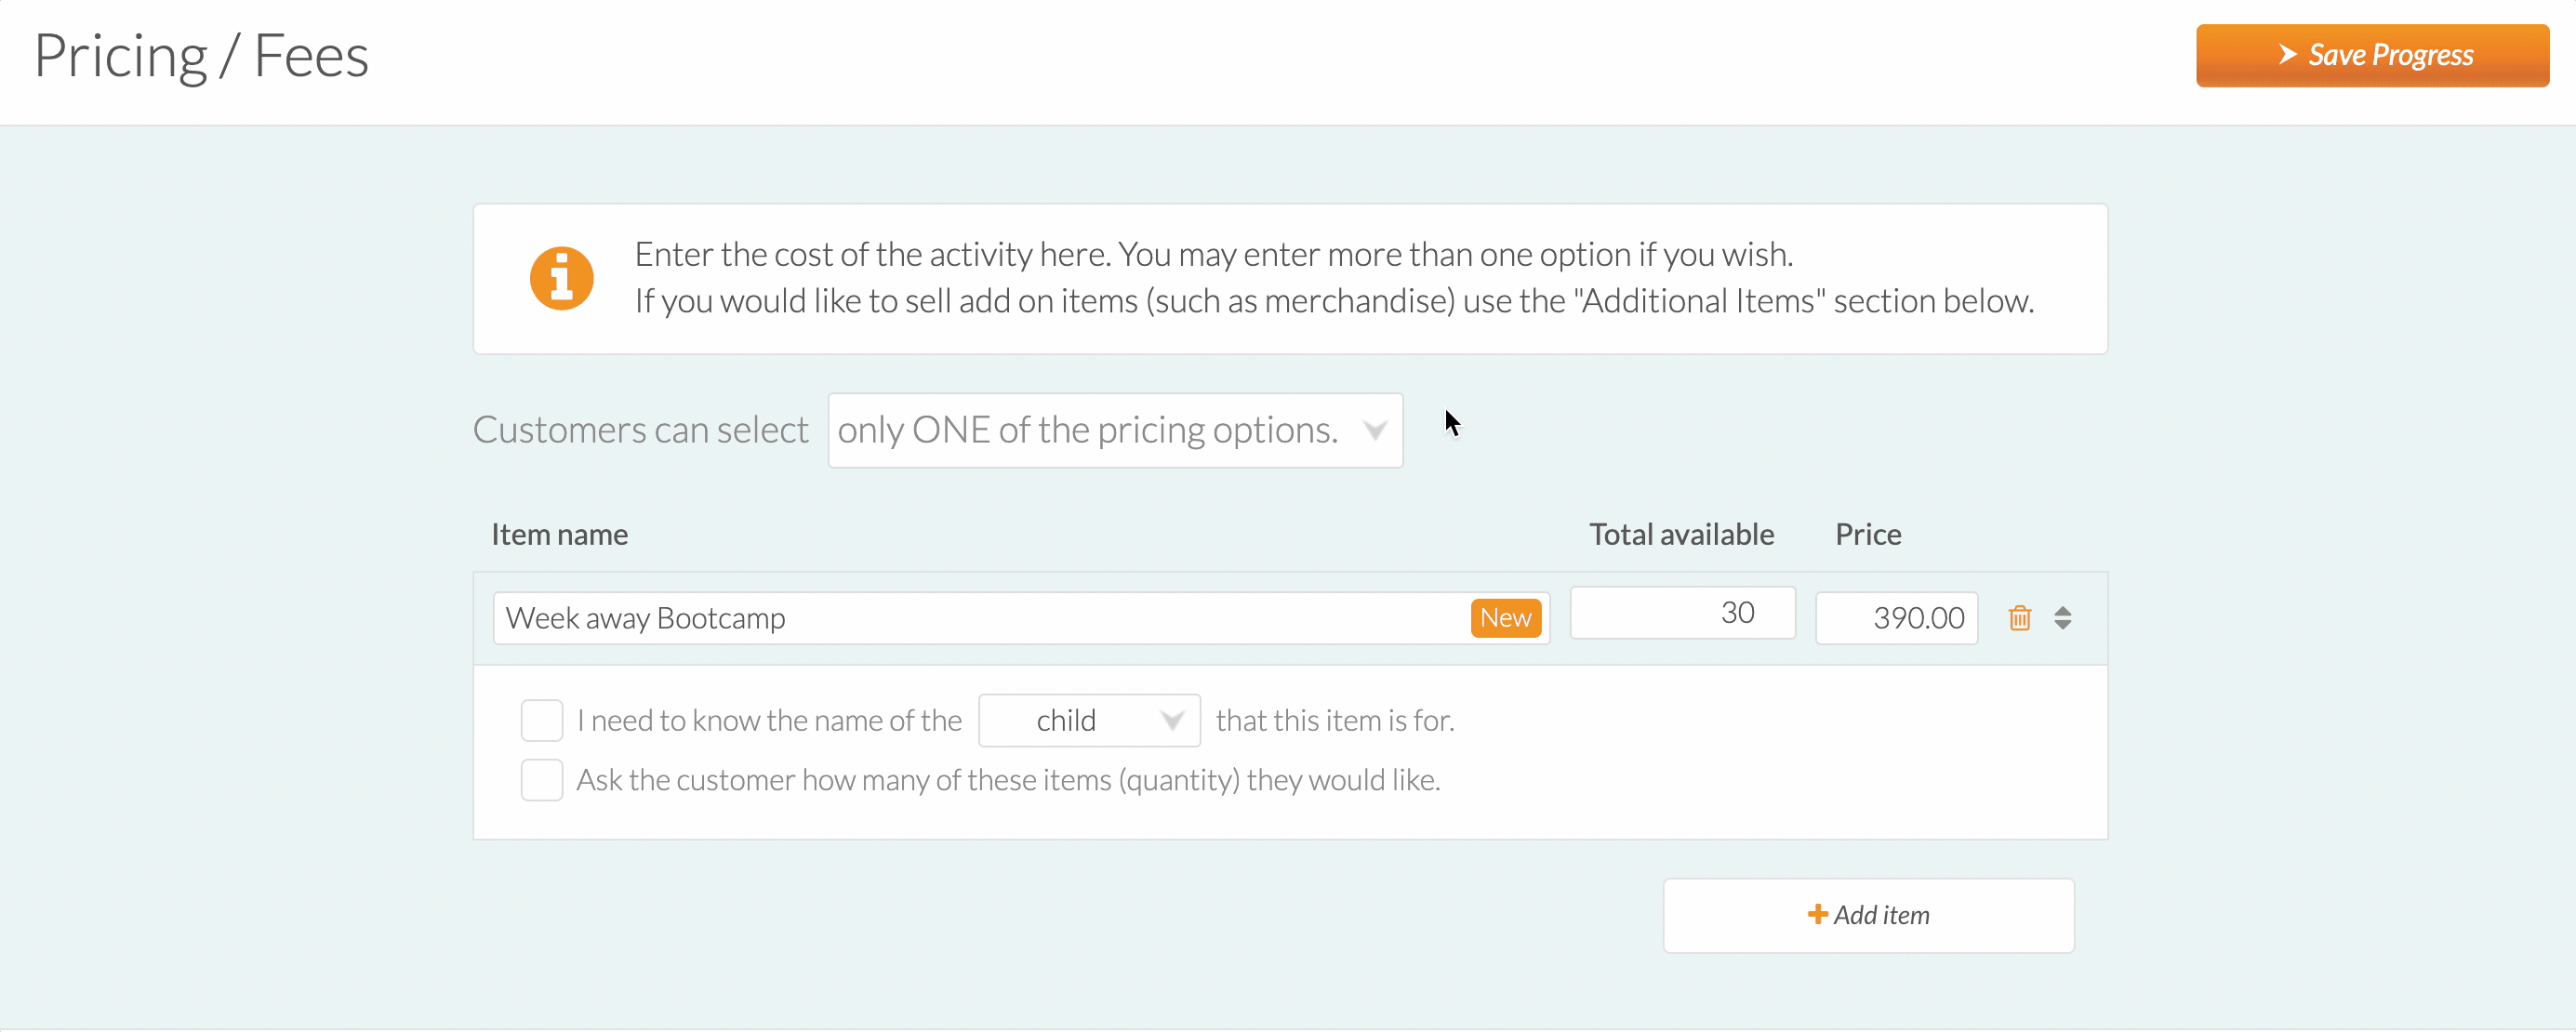Click the Save Progress button
Screen dimensions: 2576x1032
(x=2372, y=55)
